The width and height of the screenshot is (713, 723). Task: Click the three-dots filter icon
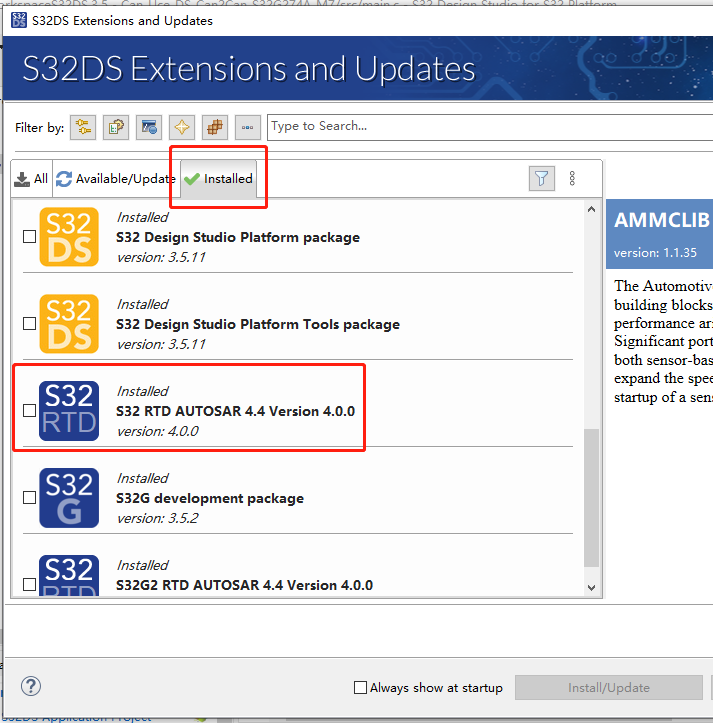(248, 127)
